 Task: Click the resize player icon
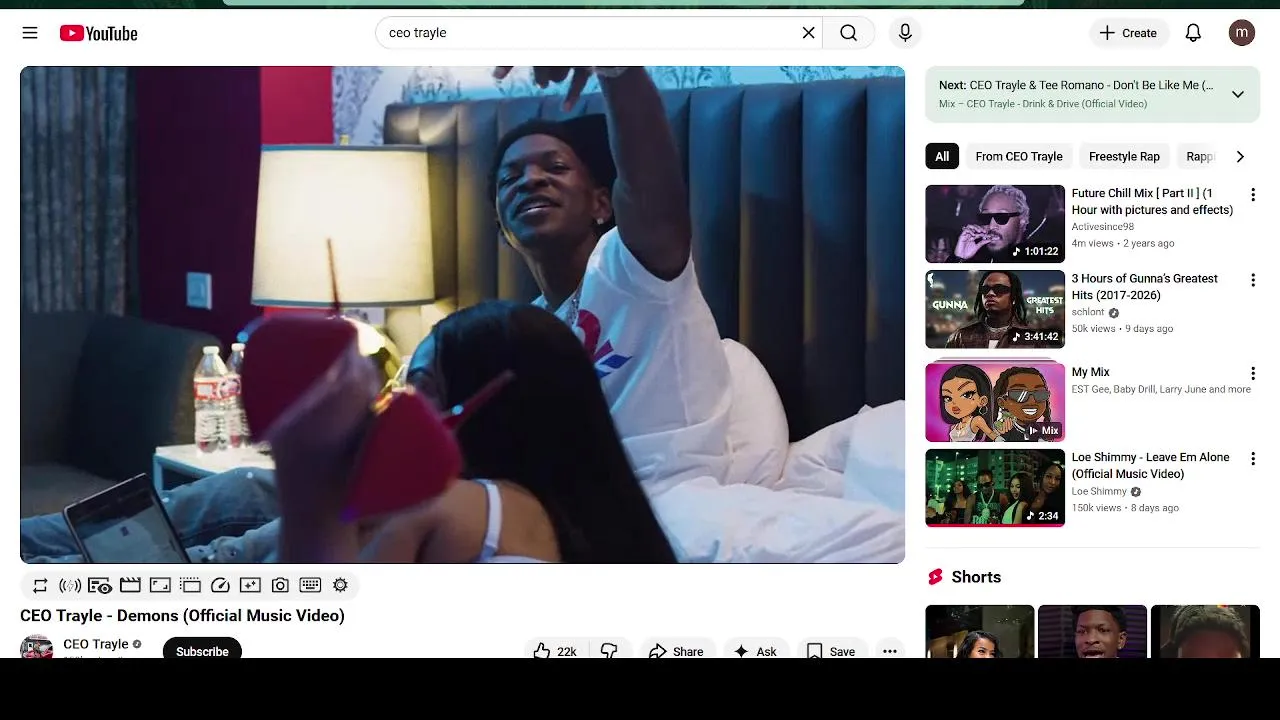coord(160,585)
